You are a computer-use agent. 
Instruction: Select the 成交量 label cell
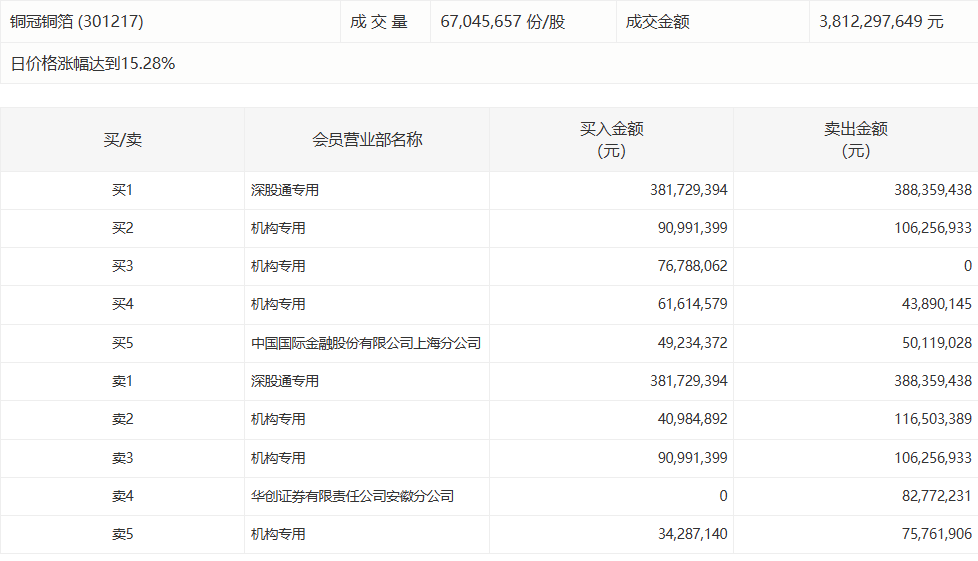tap(379, 21)
